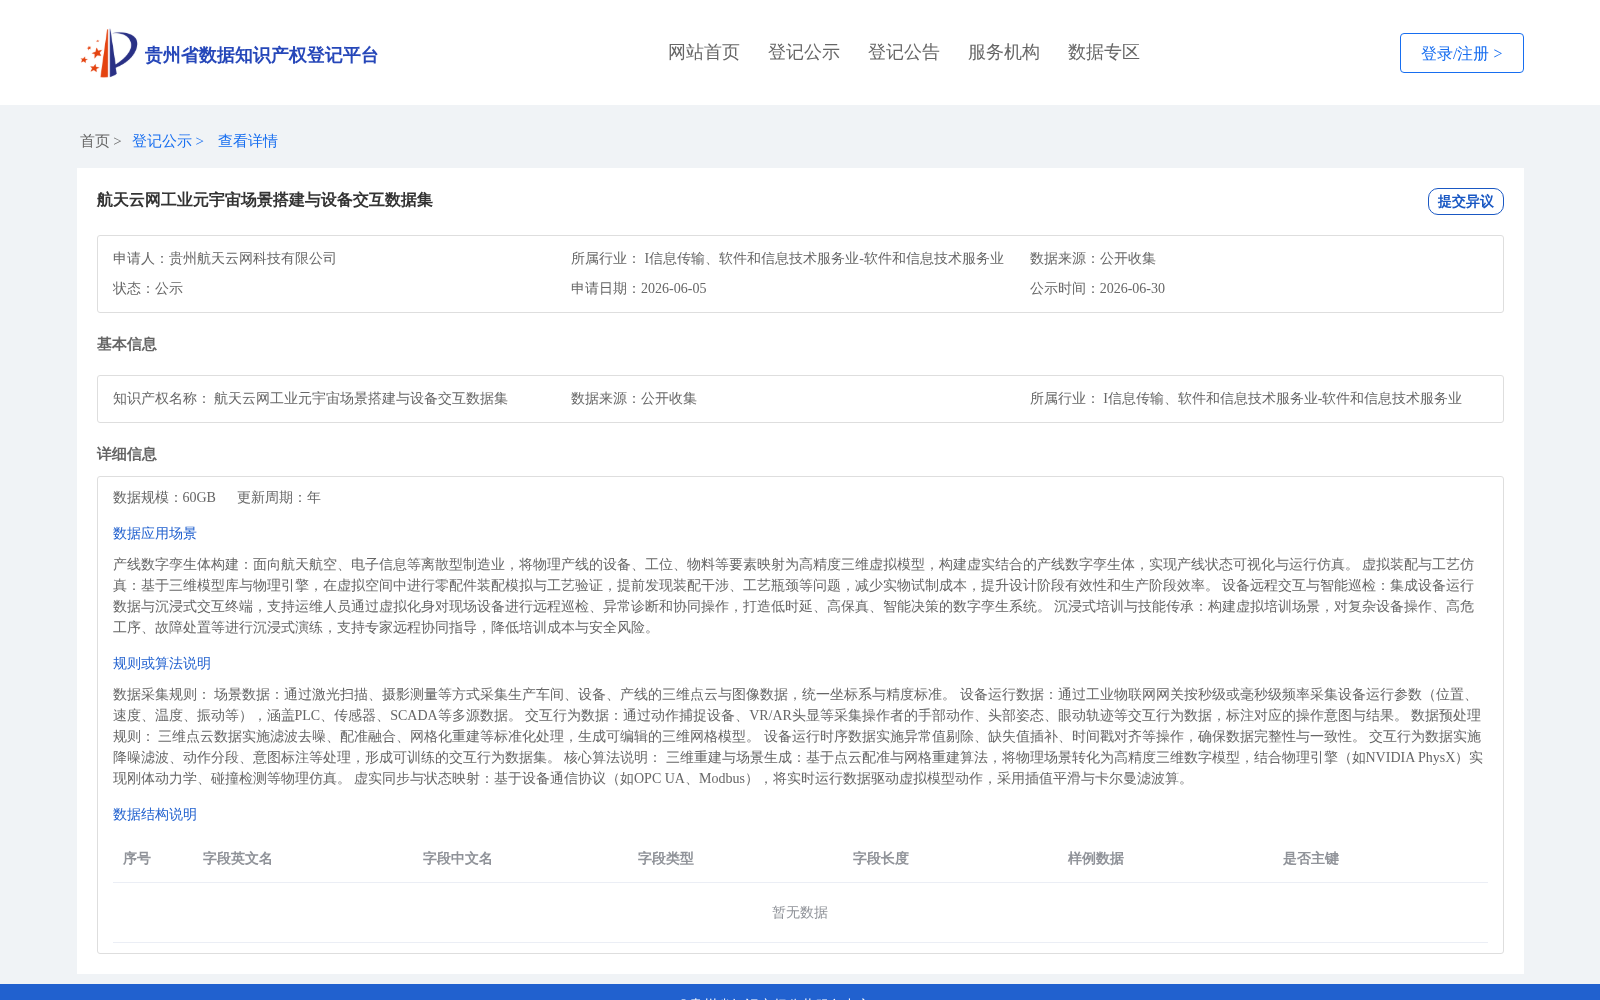Image resolution: width=1600 pixels, height=1000 pixels.
Task: Click 是否主键 column header
Action: click(x=1311, y=858)
